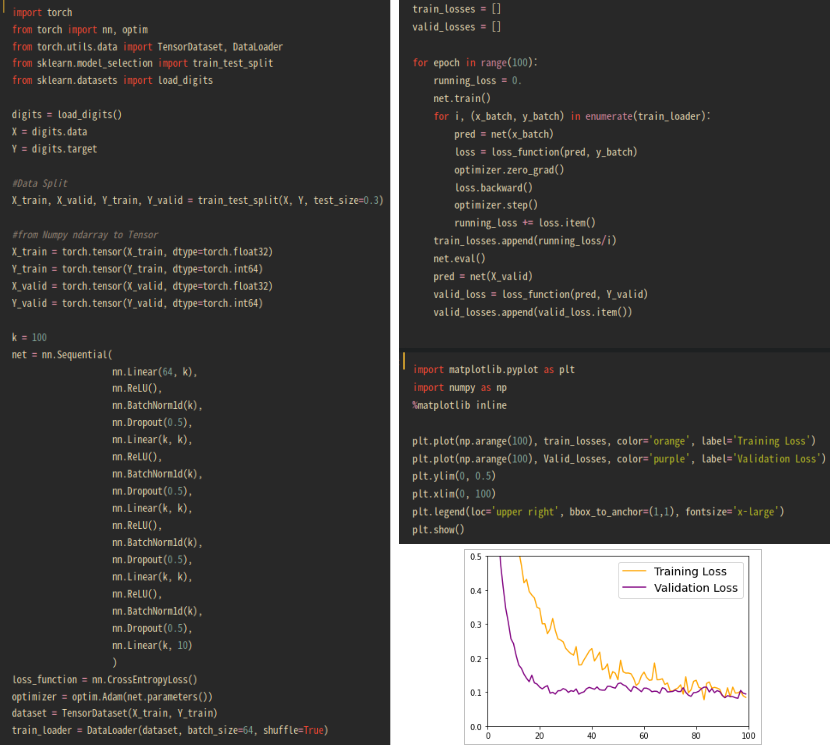
Task: Click the Y_valid torch.tensor int64 line
Action: [137, 303]
